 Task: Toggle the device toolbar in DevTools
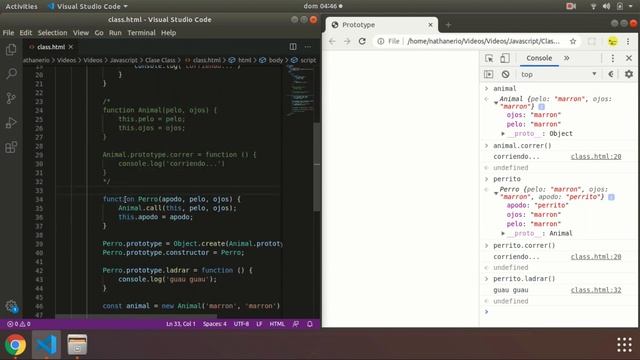point(505,58)
